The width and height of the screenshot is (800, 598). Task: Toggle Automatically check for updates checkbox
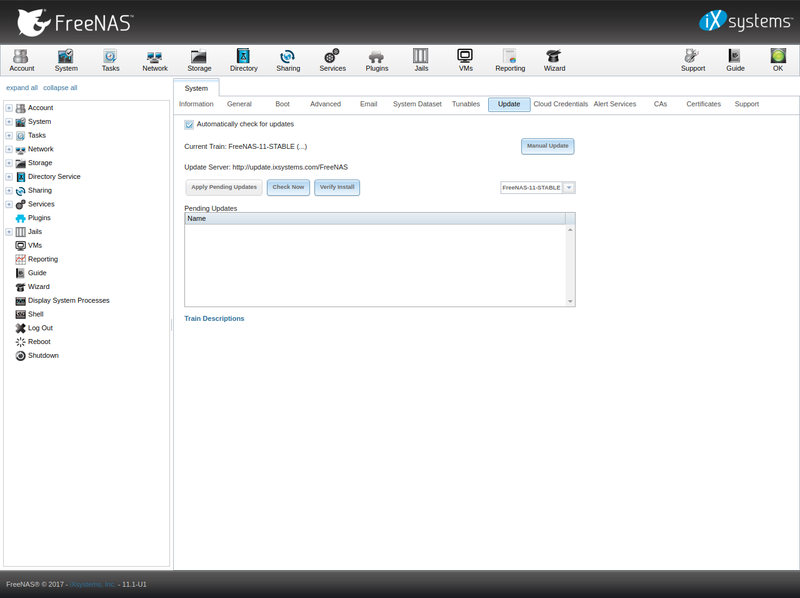tap(189, 124)
